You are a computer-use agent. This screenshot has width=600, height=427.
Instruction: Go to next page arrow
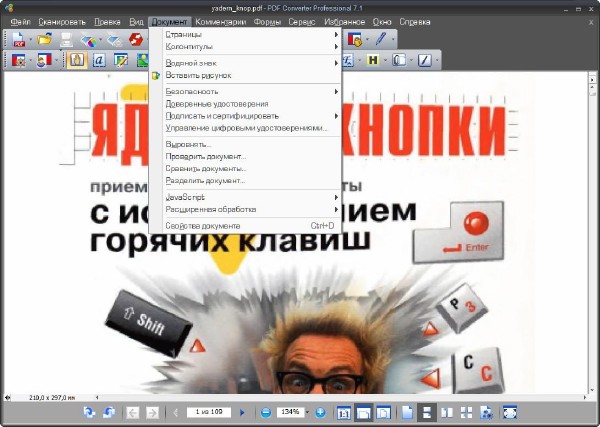point(242,412)
